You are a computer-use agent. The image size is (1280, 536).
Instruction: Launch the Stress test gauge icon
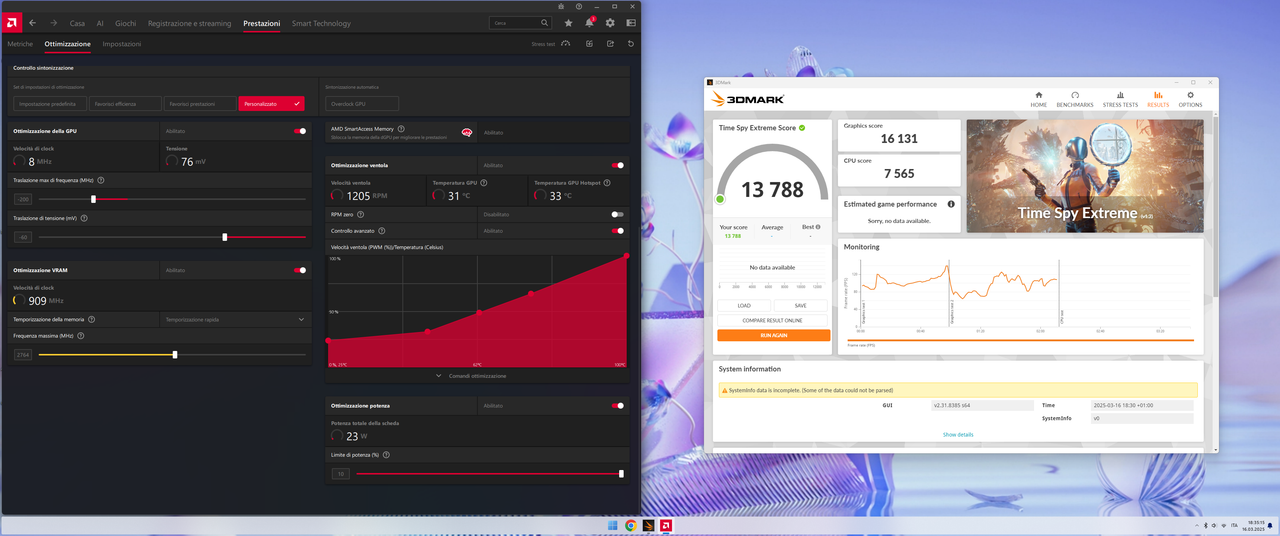tap(565, 44)
